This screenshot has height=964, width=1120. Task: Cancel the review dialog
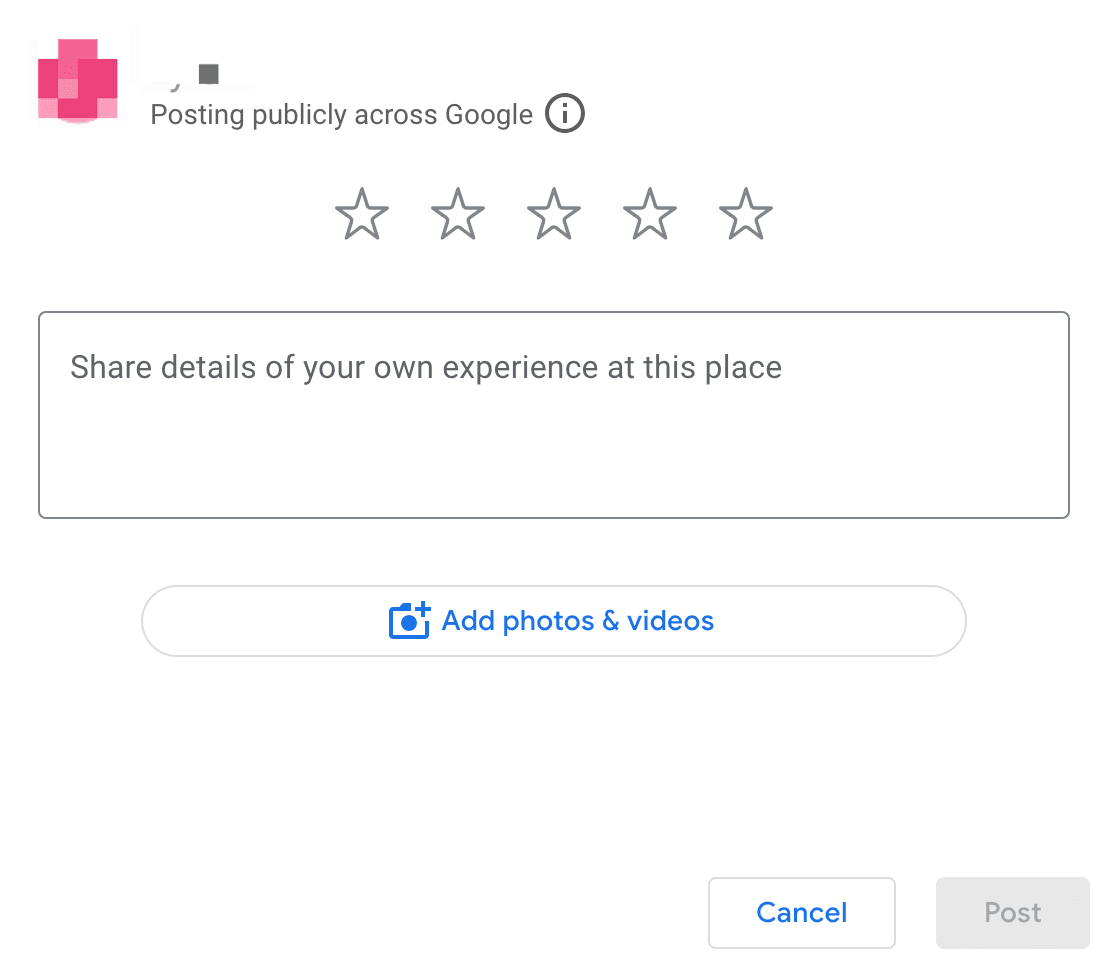pos(801,912)
